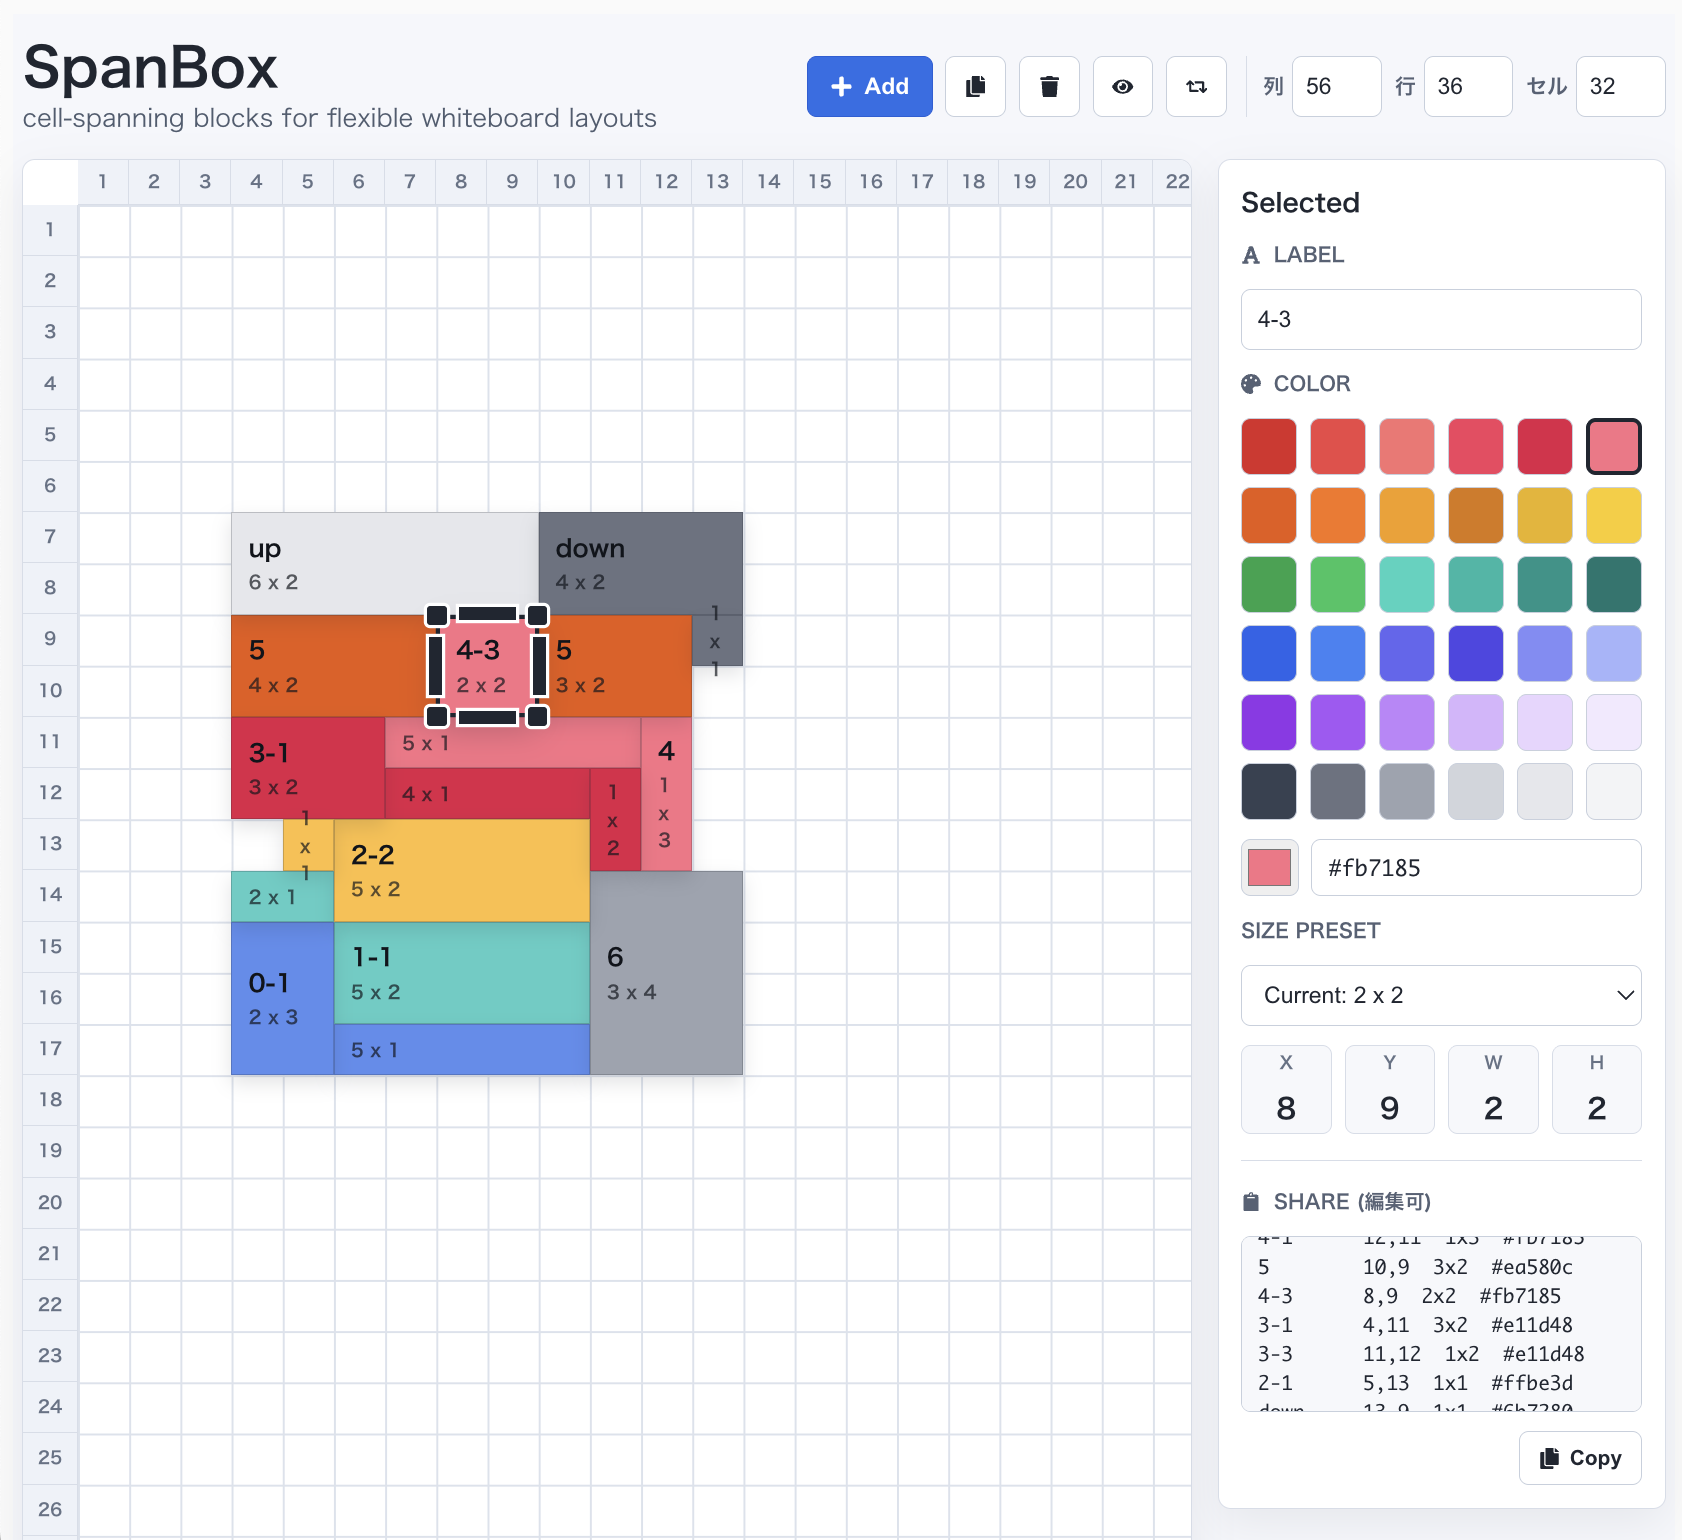Click into the SHARE text area
Screen dimensions: 1682x1540
pos(1441,1323)
